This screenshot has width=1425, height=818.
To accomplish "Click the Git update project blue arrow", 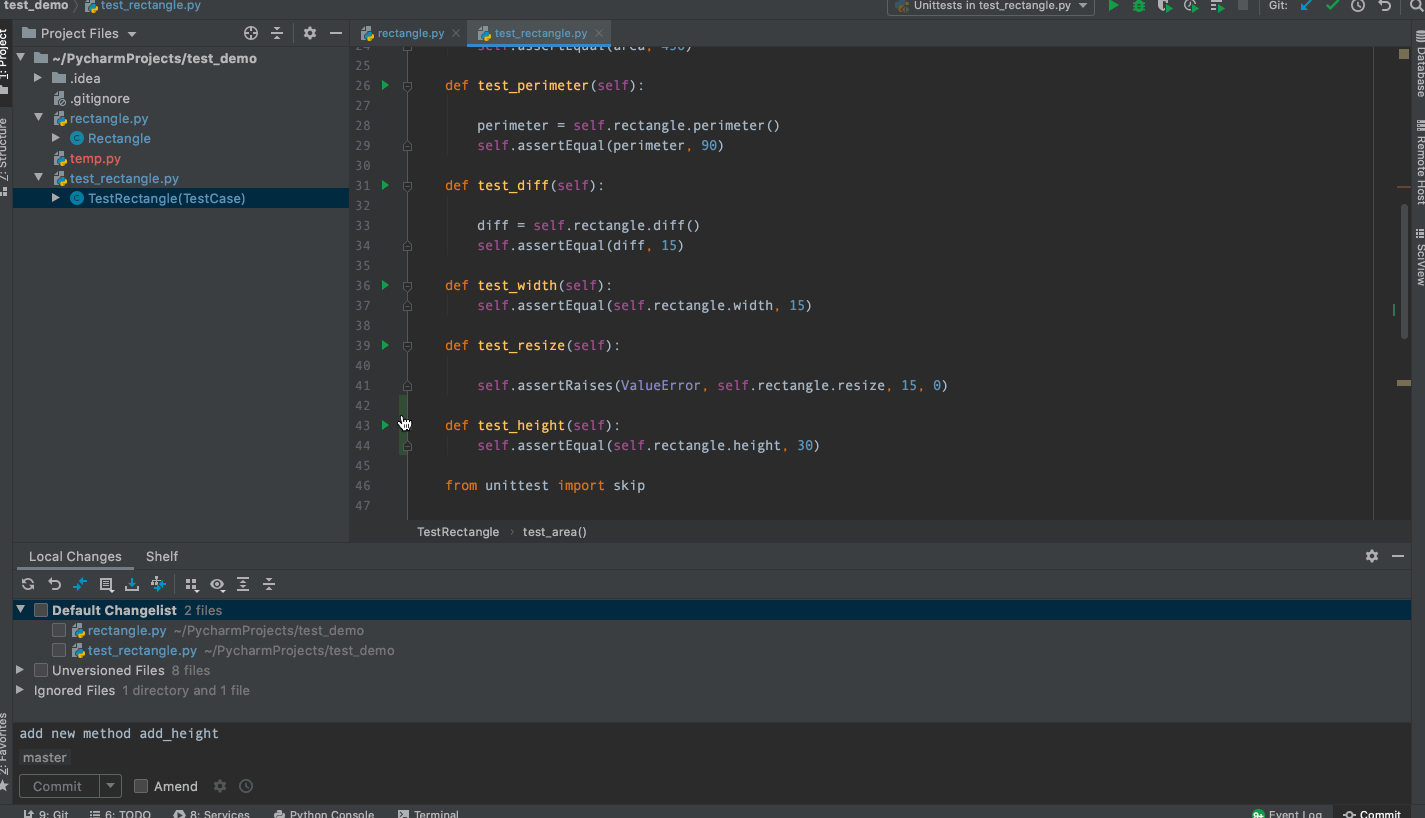I will tap(1306, 6).
